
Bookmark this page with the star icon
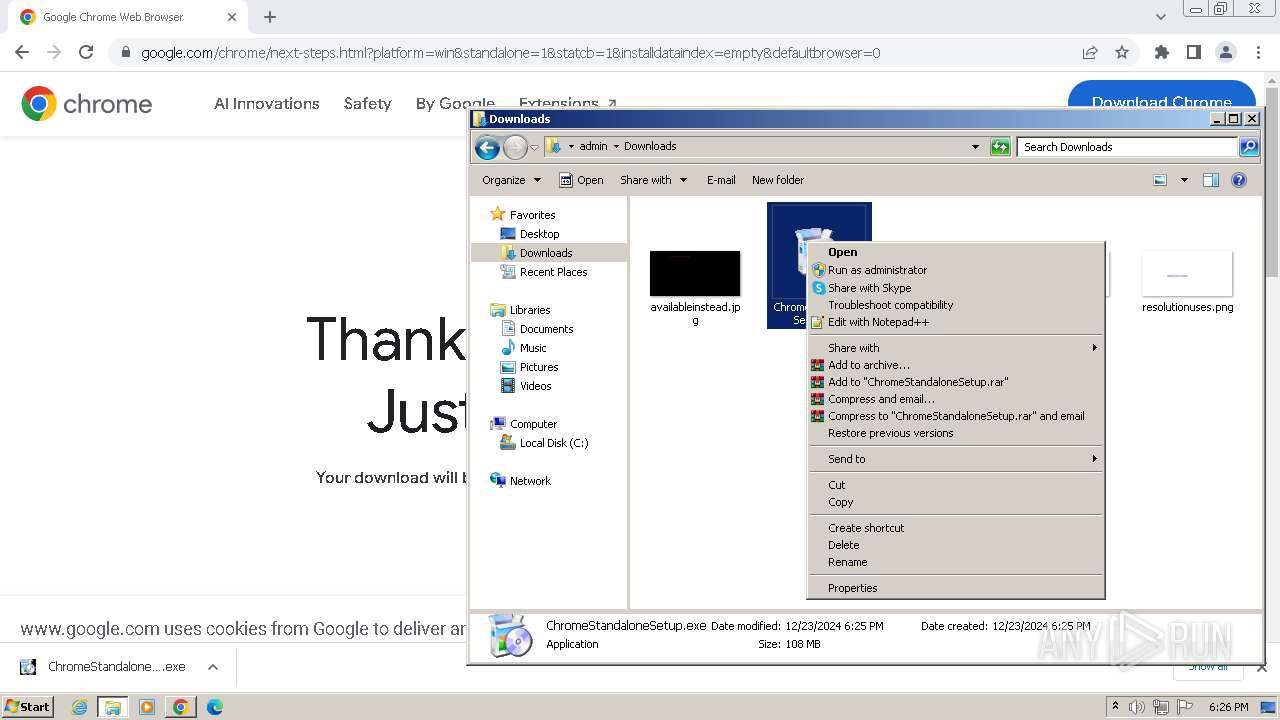1122,53
